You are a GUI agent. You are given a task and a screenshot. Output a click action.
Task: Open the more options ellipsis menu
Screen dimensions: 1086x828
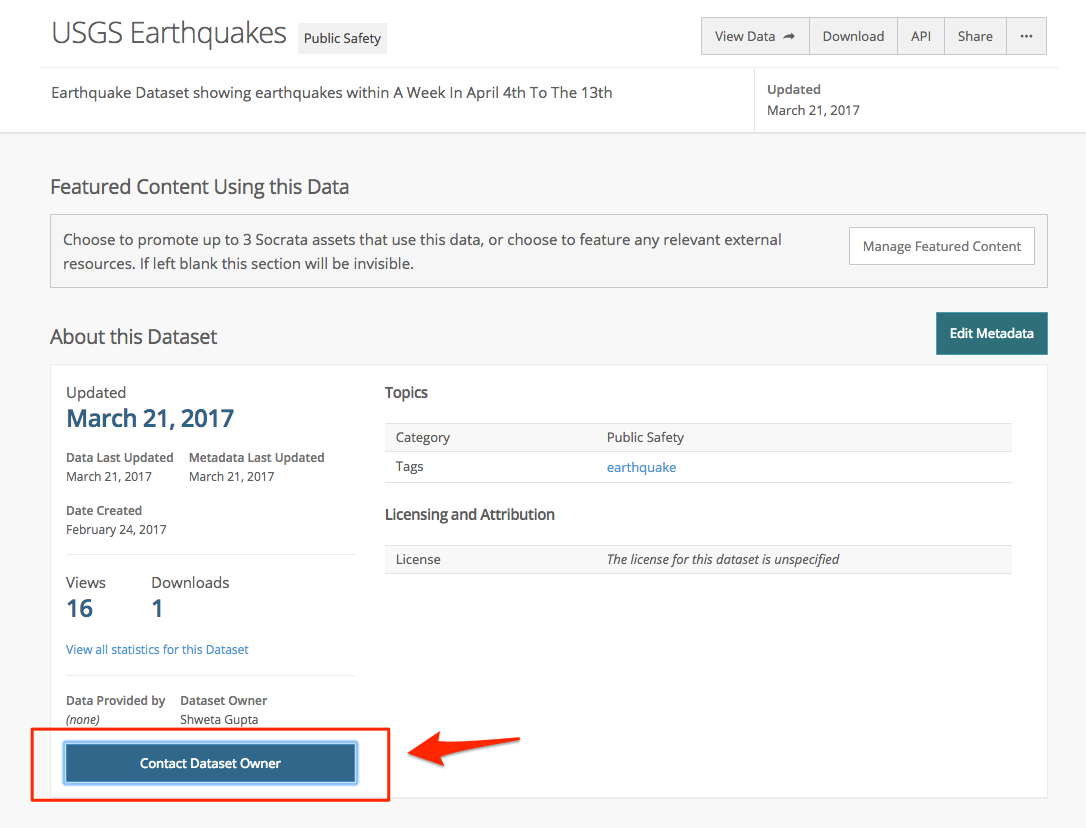tap(1026, 36)
